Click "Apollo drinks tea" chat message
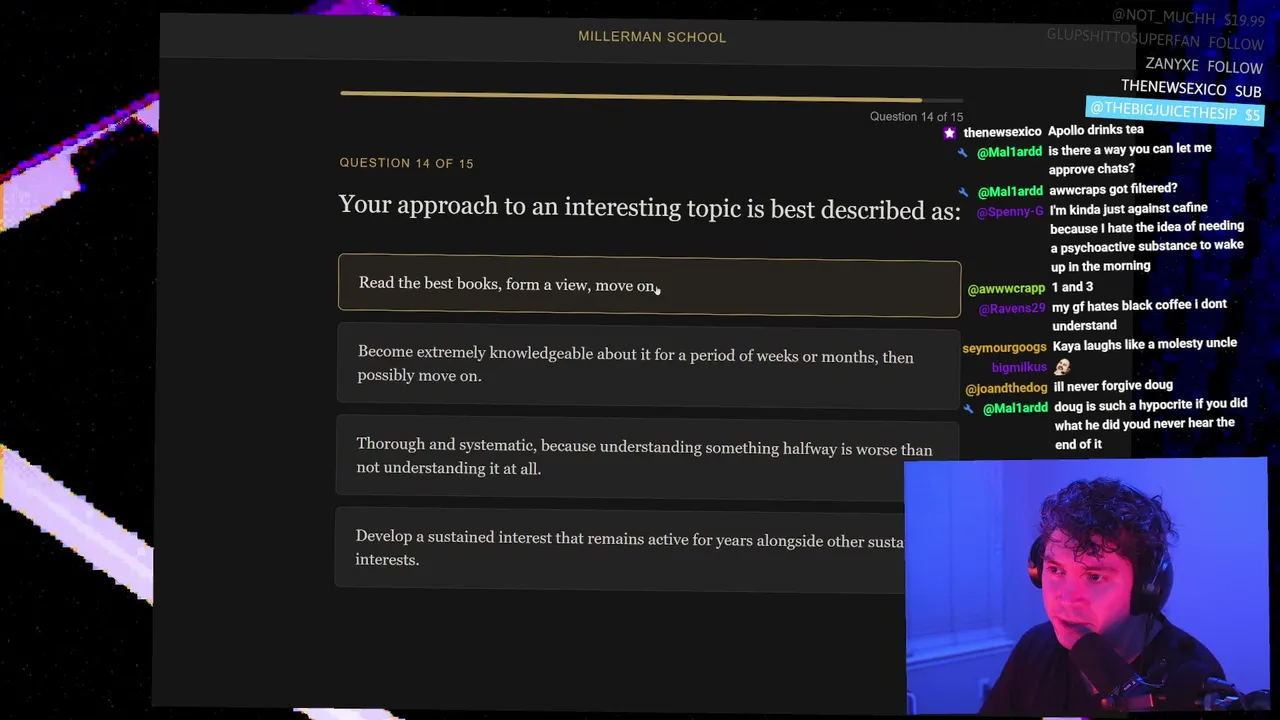Viewport: 1280px width, 720px height. click(x=1095, y=130)
